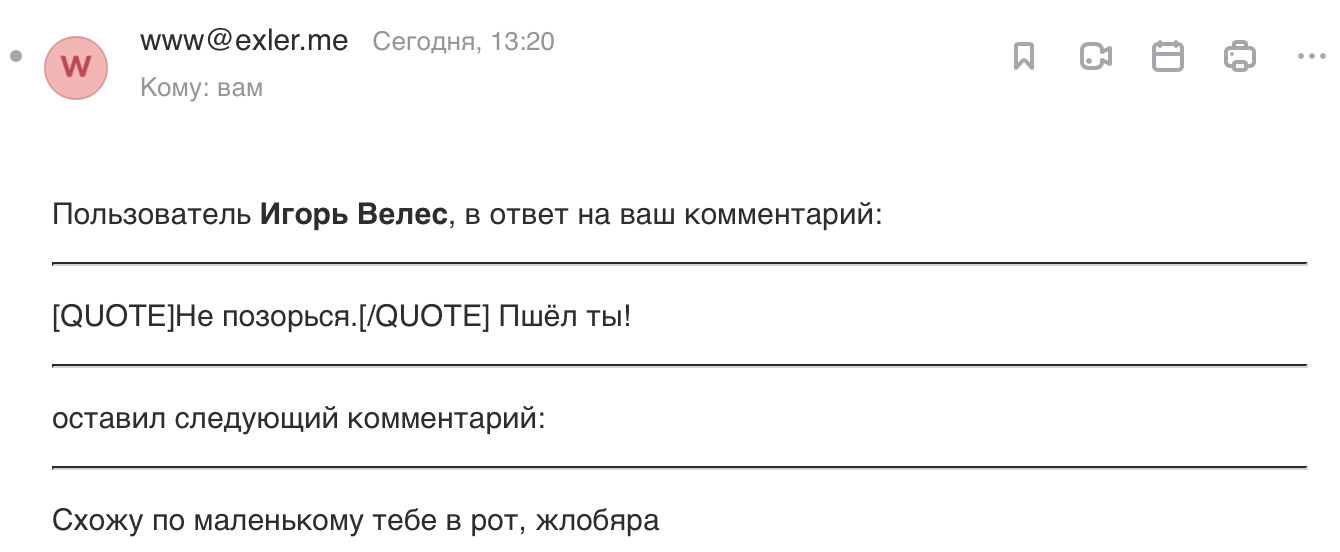Open sender address www@exler.me
Screen dimensions: 1340x552
tap(244, 41)
